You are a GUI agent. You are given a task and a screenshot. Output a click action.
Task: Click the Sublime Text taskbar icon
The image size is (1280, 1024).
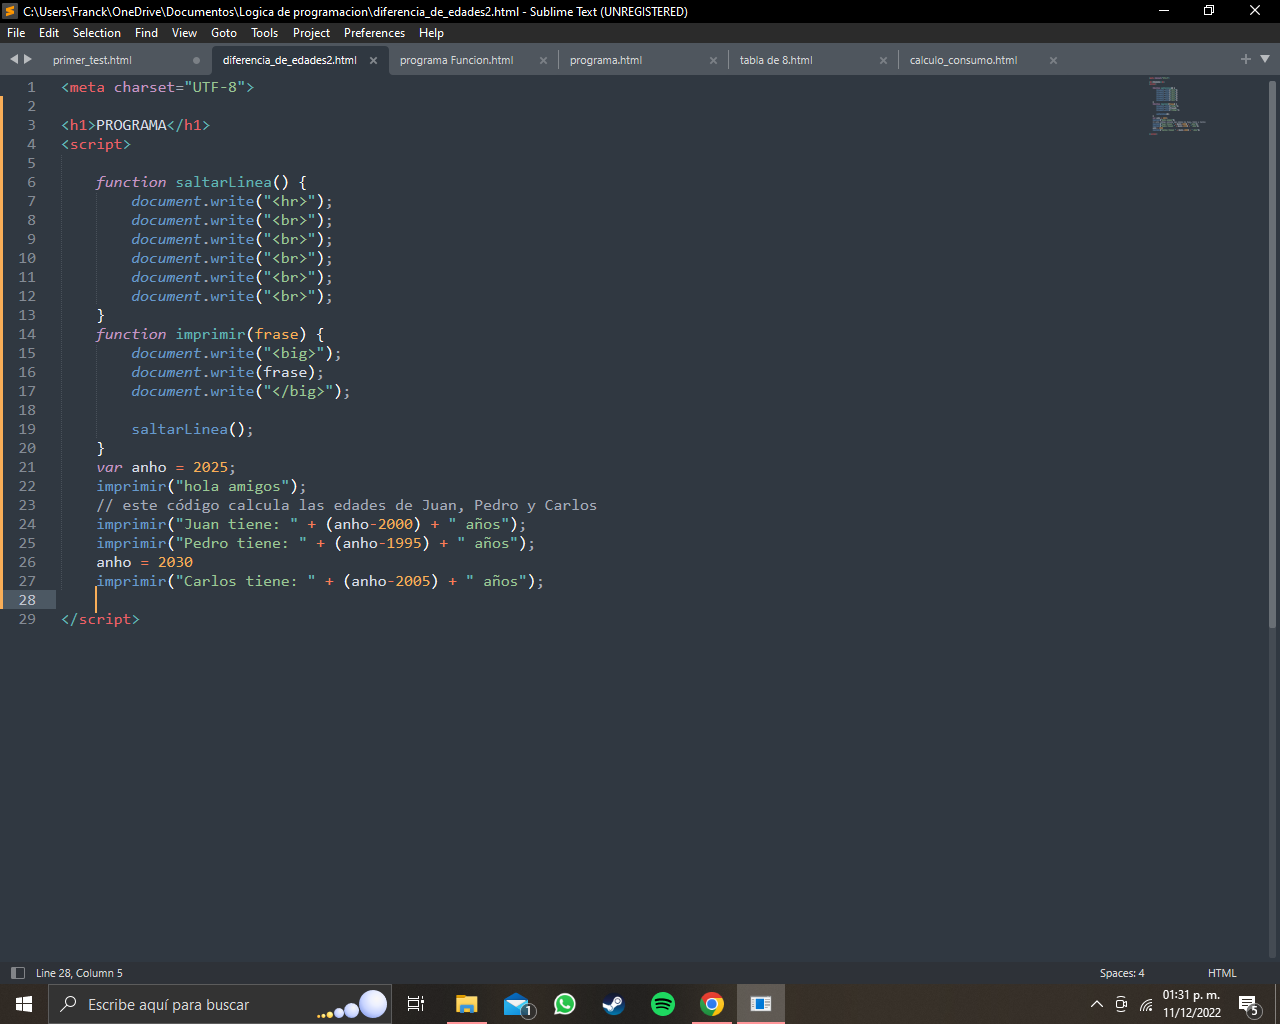tap(761, 1004)
